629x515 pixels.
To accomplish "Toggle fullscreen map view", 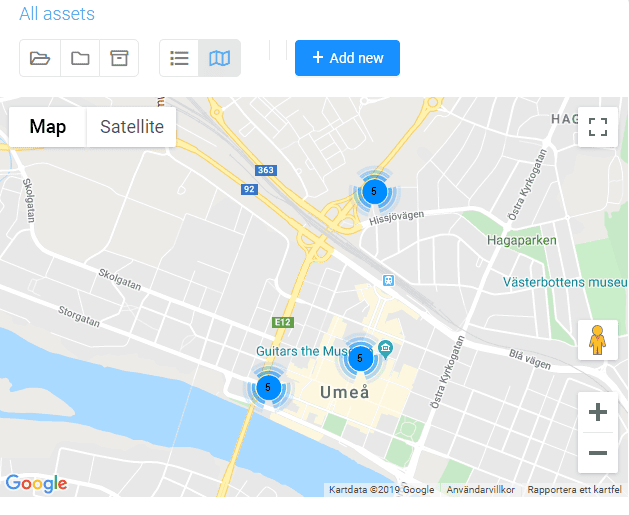I will [598, 127].
